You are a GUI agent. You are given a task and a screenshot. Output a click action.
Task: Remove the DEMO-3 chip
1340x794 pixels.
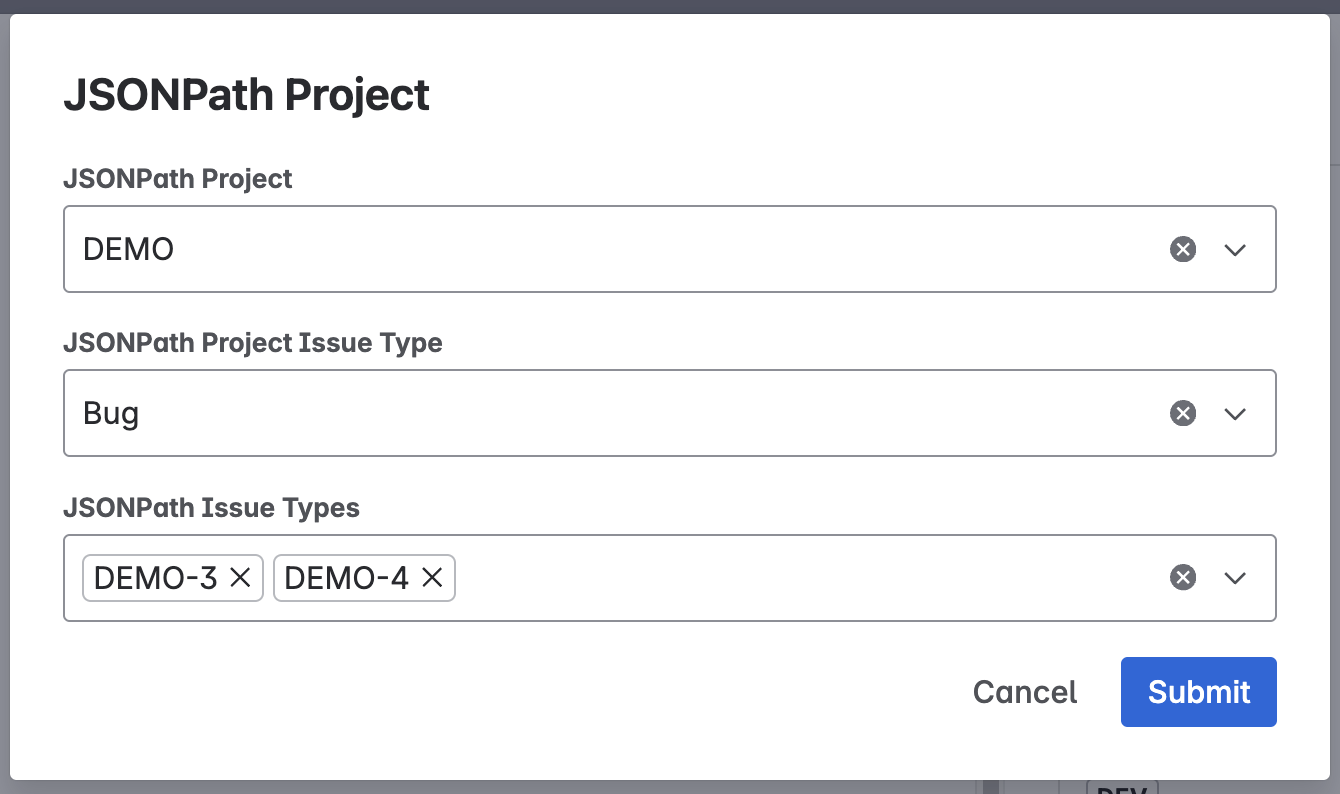point(240,578)
